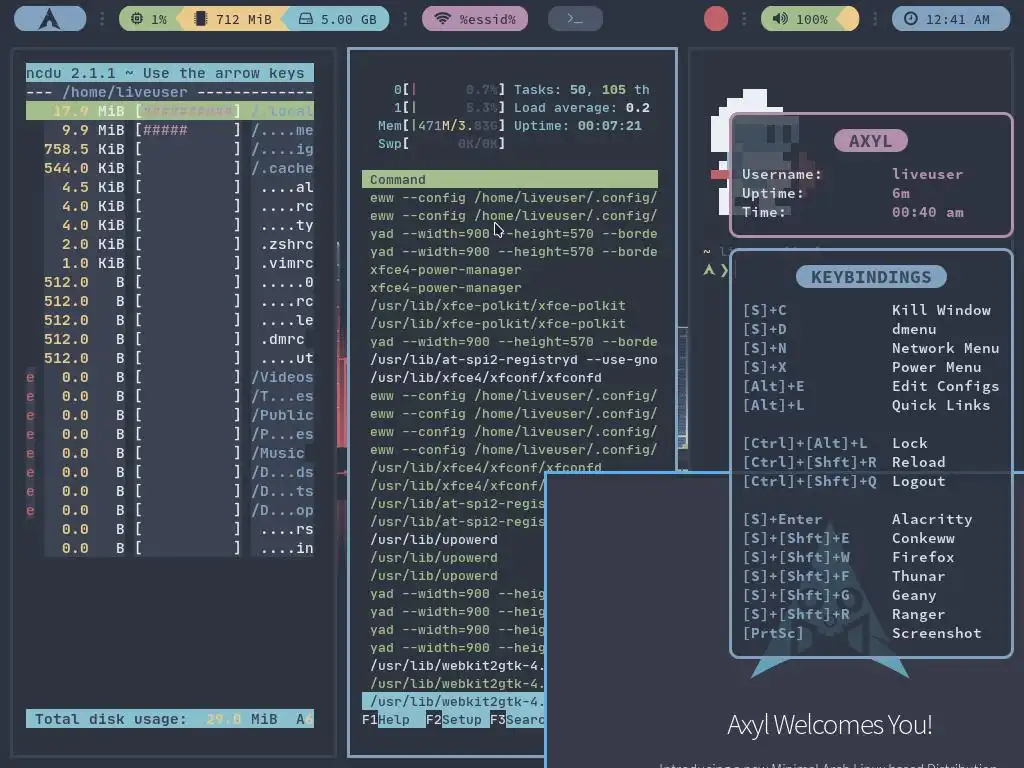This screenshot has height=768, width=1024.
Task: Launch terminal from the bar prompt icon
Action: [575, 19]
